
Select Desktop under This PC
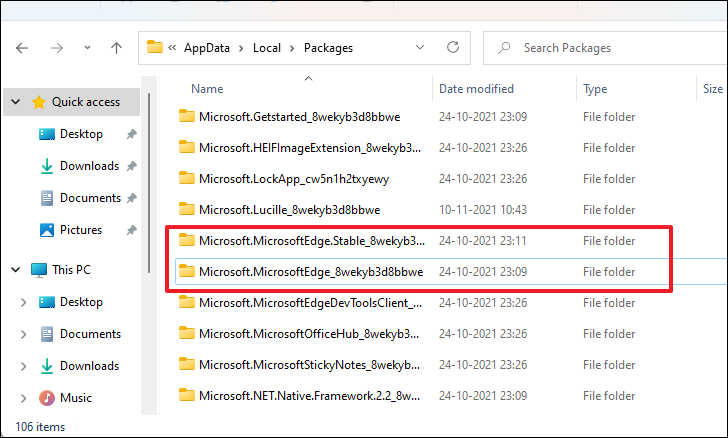(x=81, y=302)
